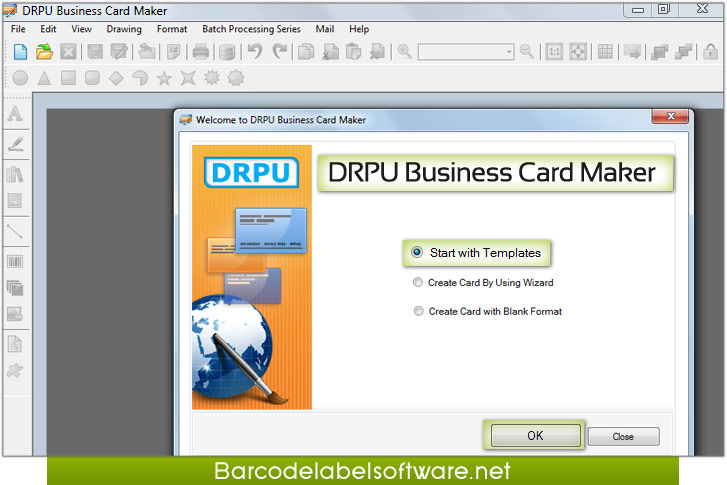The width and height of the screenshot is (727, 485).
Task: Click the Paste clipboard icon
Action: (x=354, y=51)
